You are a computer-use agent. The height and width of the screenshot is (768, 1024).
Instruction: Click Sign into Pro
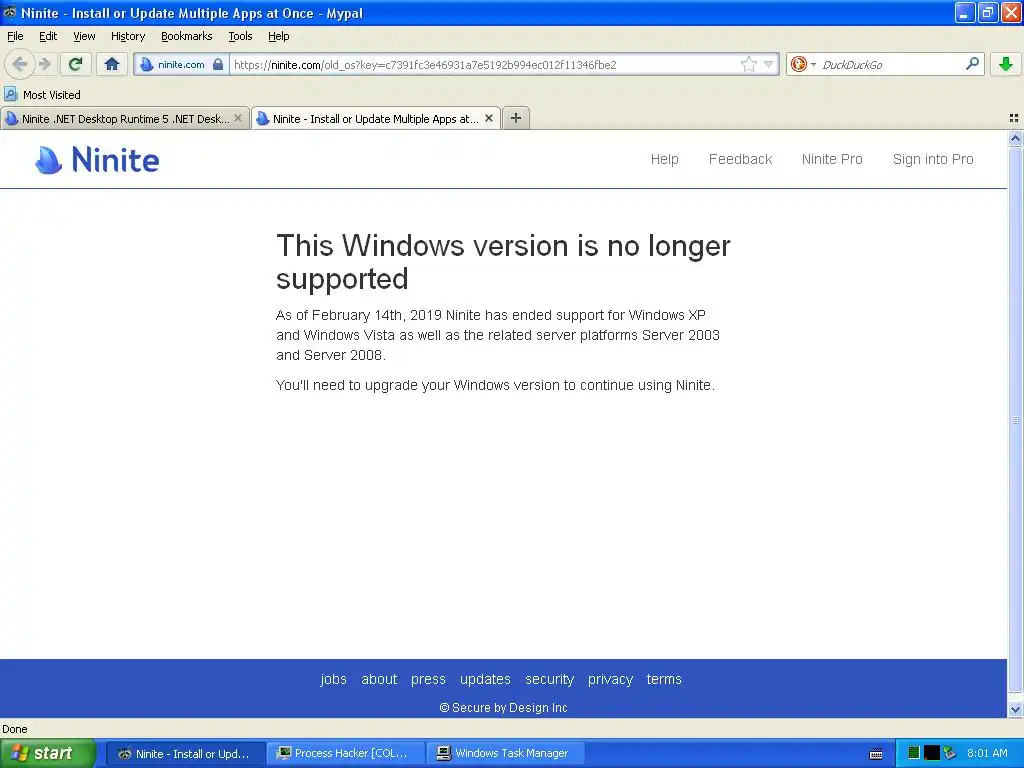coord(933,159)
